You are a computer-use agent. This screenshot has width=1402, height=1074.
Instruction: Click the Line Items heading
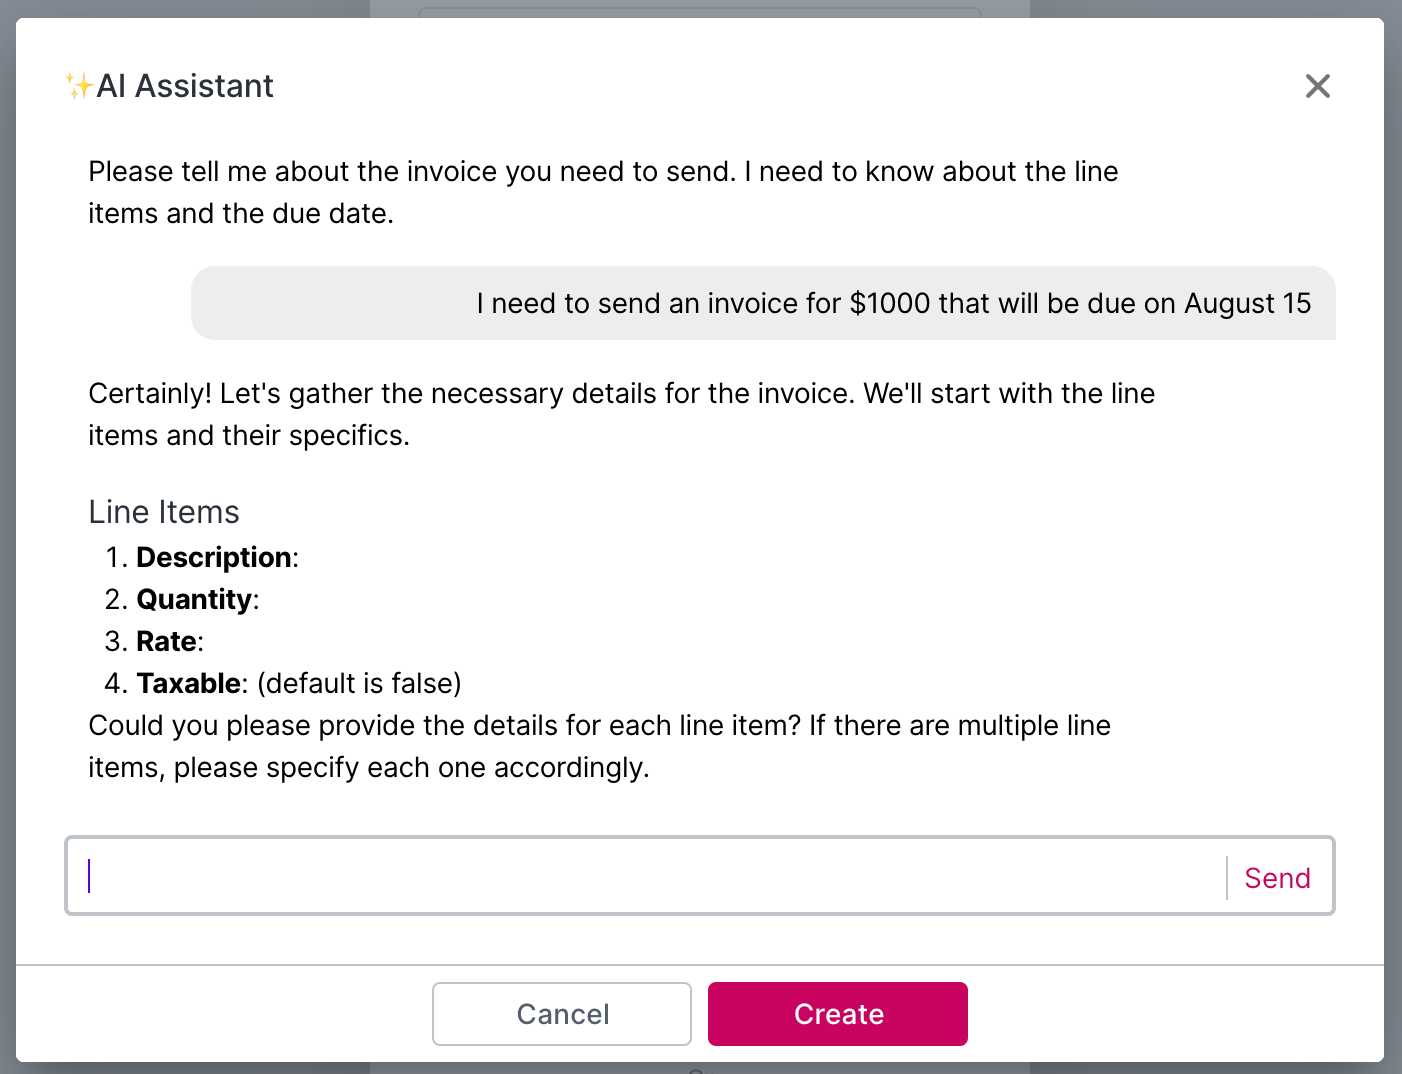point(164,511)
